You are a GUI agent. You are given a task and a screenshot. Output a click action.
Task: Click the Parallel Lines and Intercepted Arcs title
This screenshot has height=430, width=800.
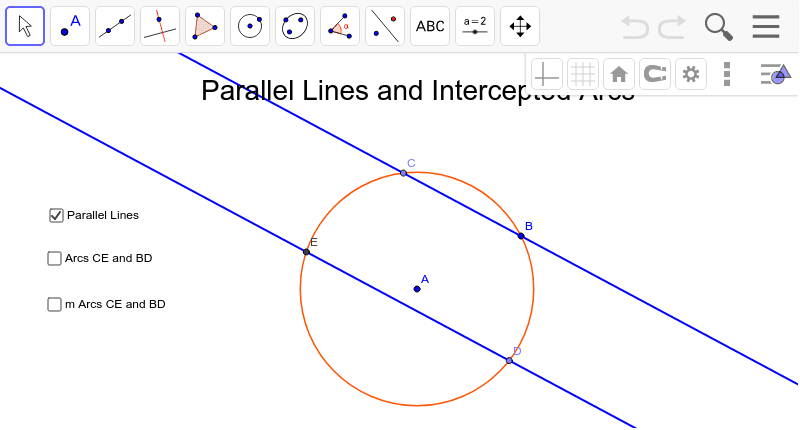(x=417, y=91)
